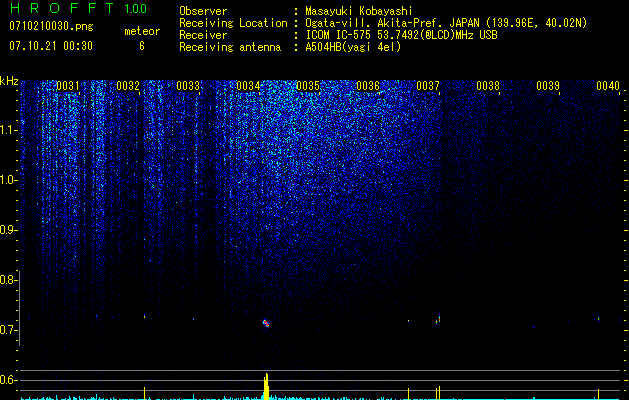Click the 0.9 kHz axis label
This screenshot has height=400, width=629.
(9, 230)
